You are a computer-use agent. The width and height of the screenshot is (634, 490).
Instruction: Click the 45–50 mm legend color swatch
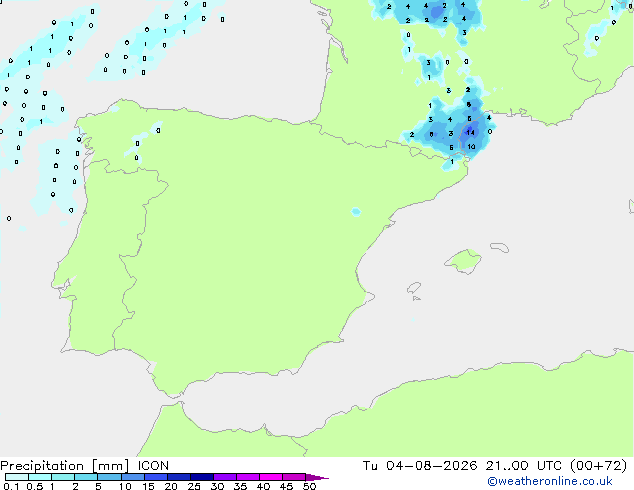[x=294, y=477]
